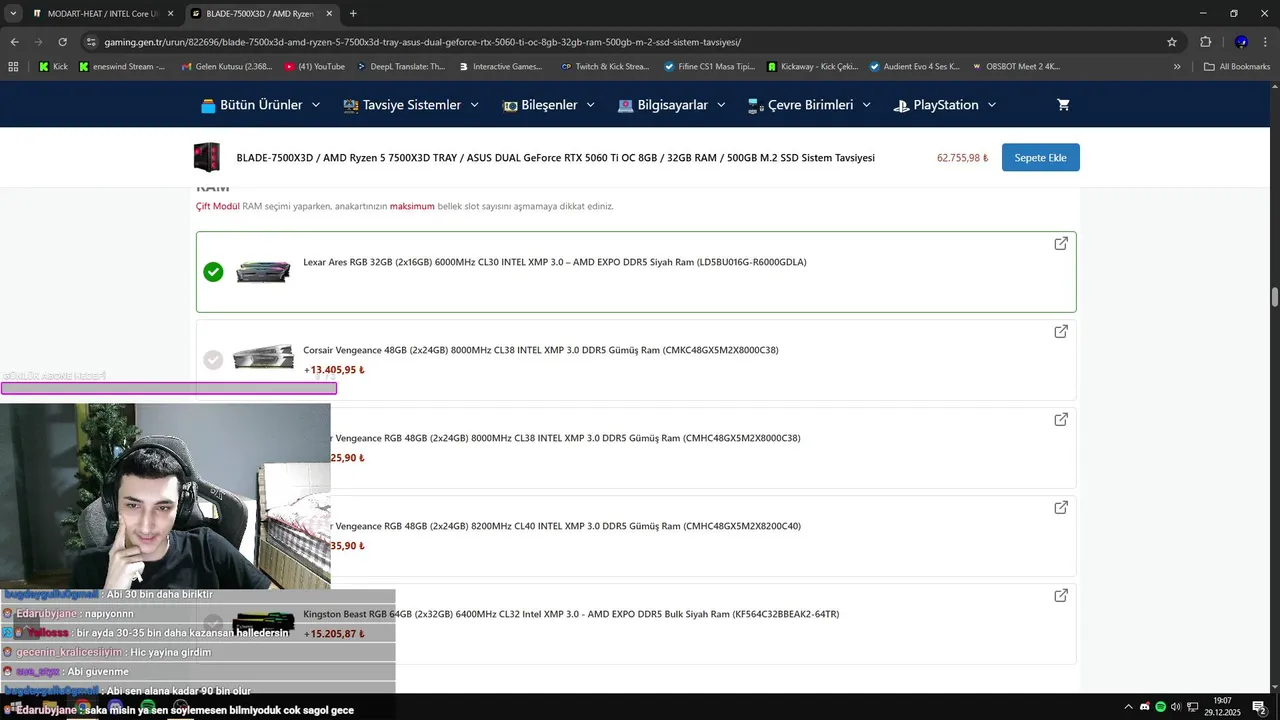Expand PlayStation menu
The image size is (1280, 720).
(945, 105)
